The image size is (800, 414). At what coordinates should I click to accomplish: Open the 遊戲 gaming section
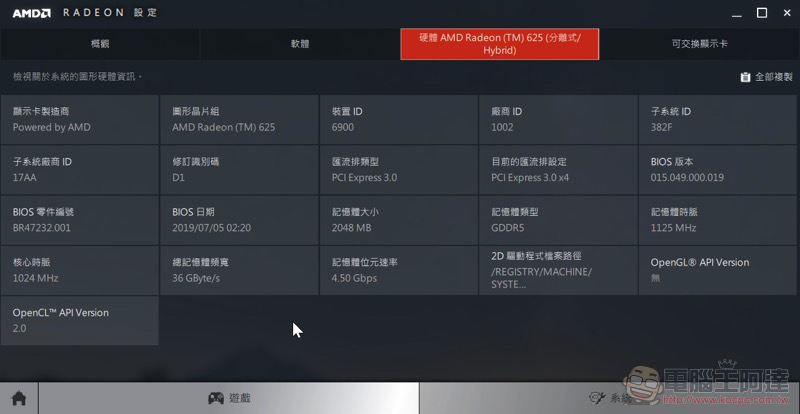tap(229, 398)
